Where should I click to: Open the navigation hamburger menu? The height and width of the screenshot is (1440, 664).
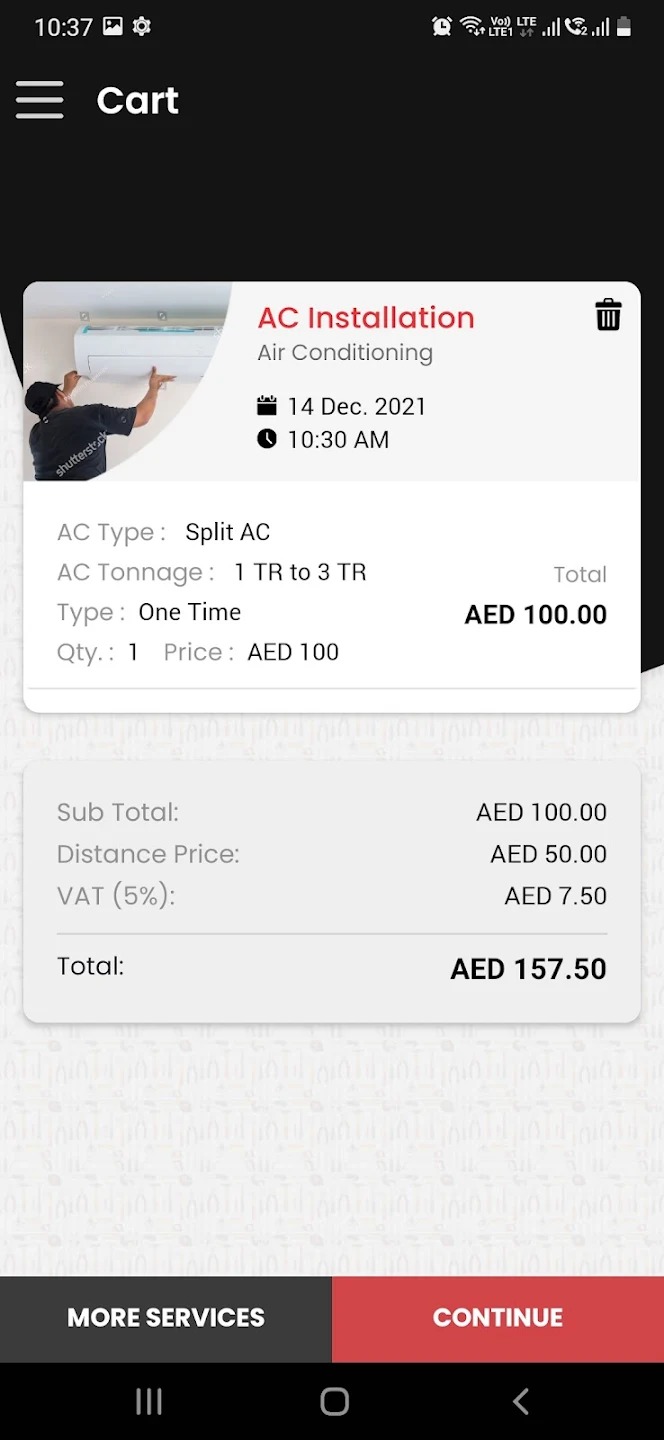click(x=40, y=100)
